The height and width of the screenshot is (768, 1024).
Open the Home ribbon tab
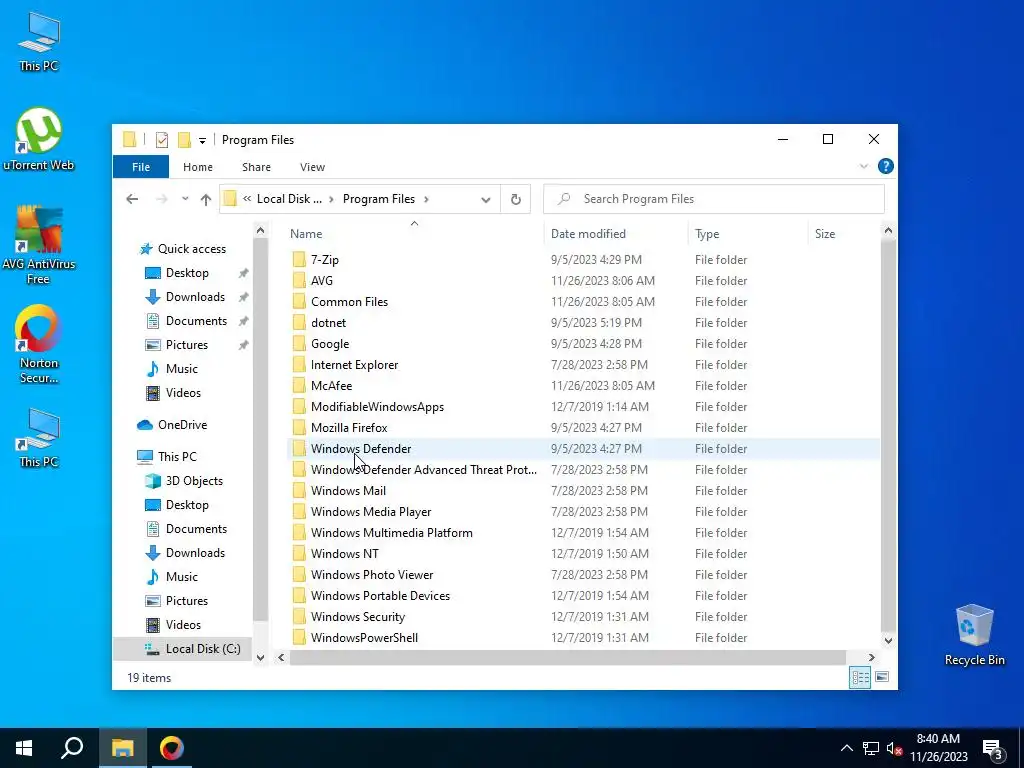coord(198,167)
